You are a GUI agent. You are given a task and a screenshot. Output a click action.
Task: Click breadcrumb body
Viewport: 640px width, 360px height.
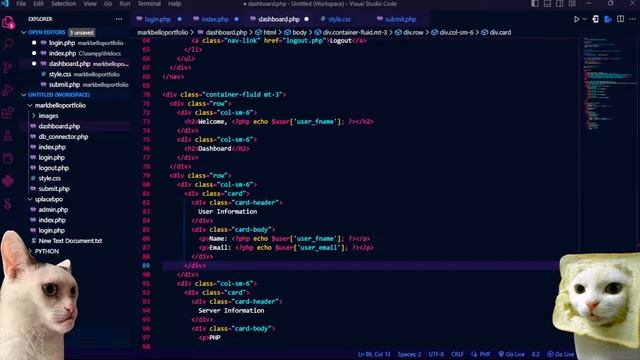tap(299, 32)
